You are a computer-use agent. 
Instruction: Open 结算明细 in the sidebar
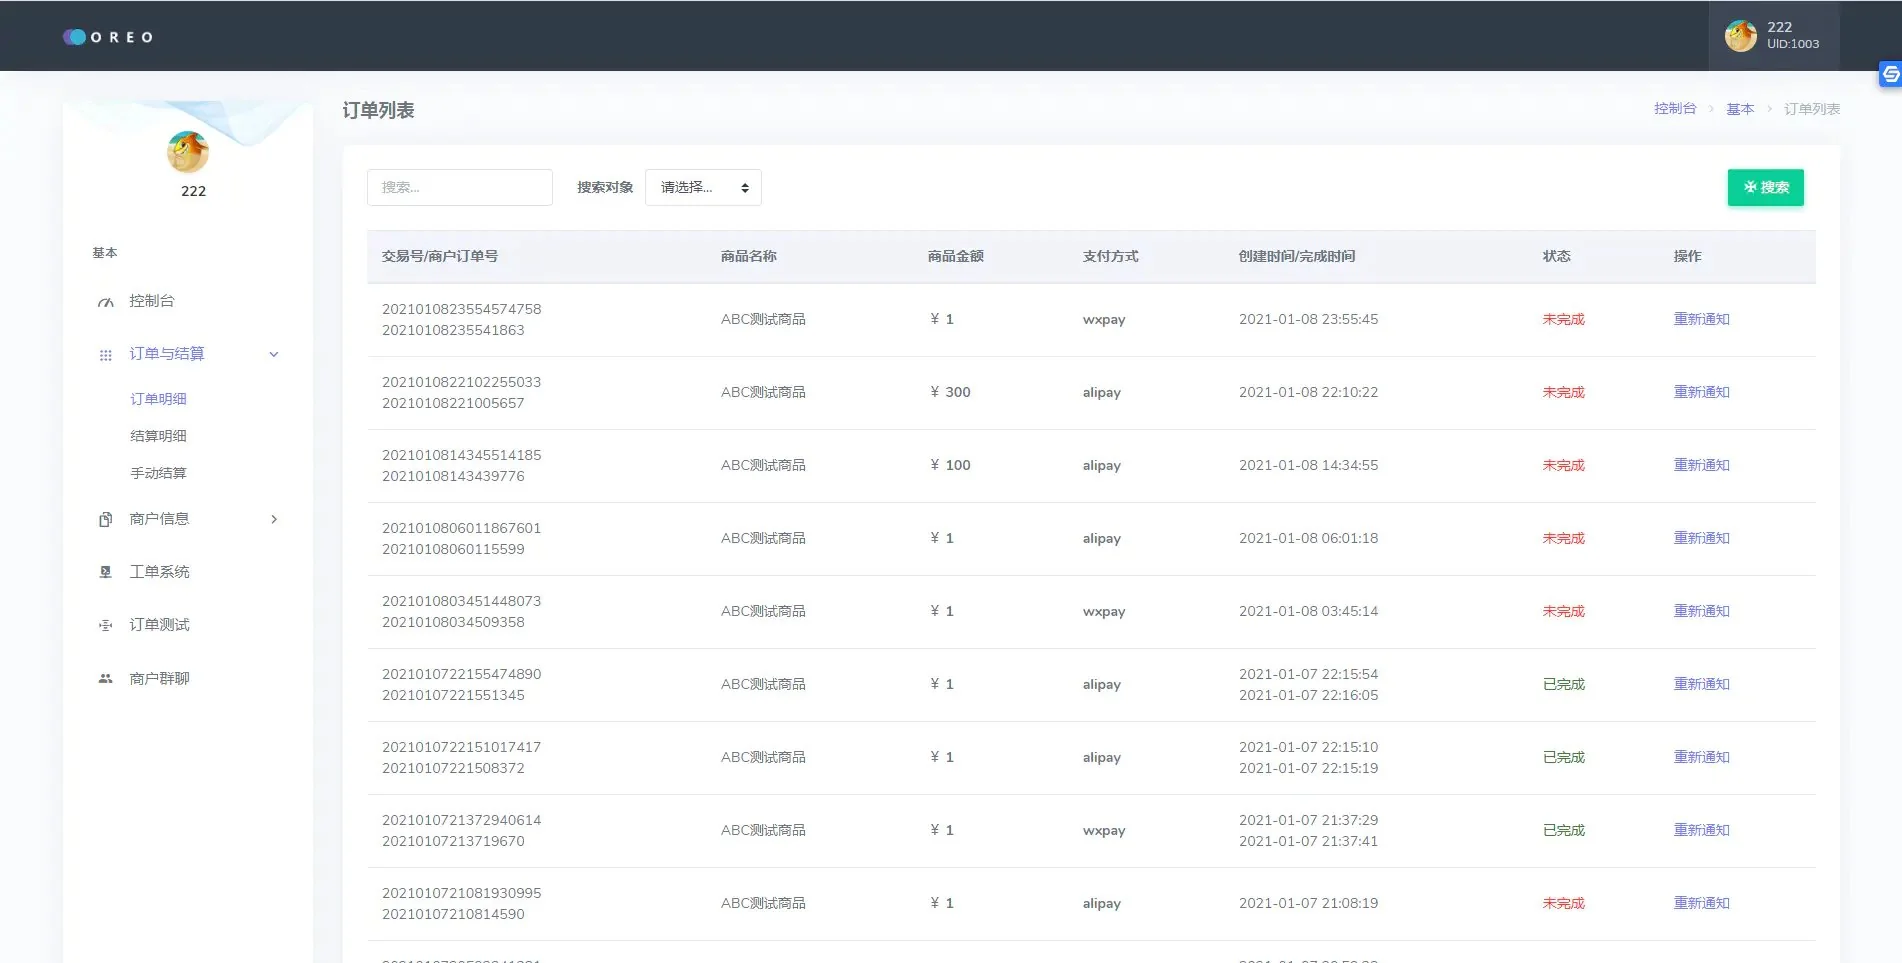(x=158, y=436)
